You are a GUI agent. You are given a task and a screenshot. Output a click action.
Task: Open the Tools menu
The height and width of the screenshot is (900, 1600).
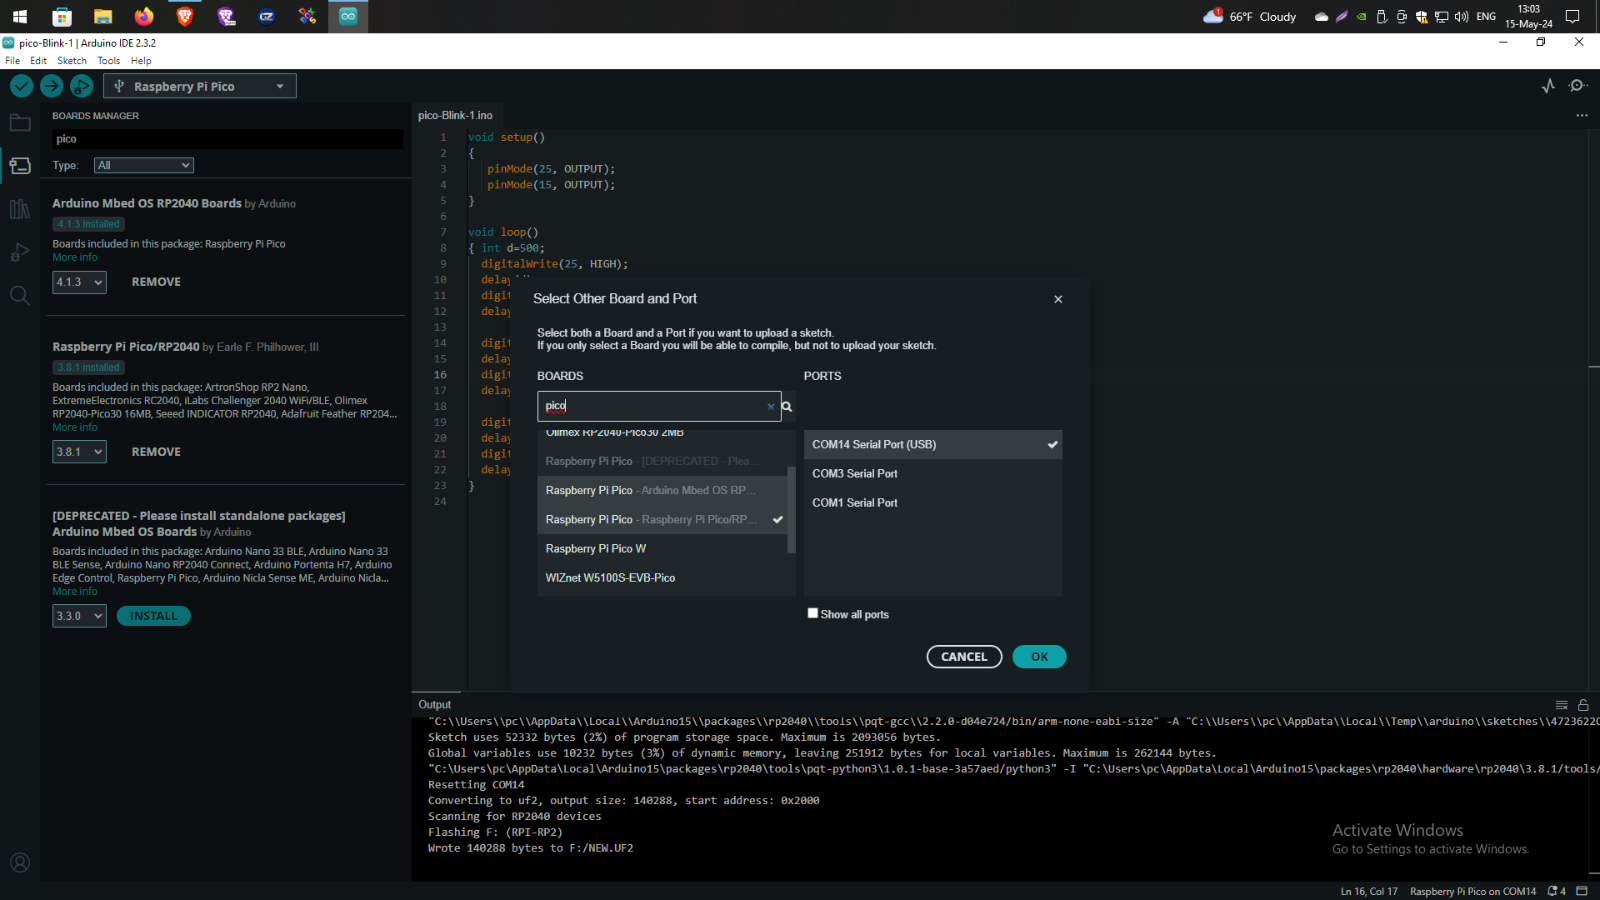pyautogui.click(x=109, y=61)
